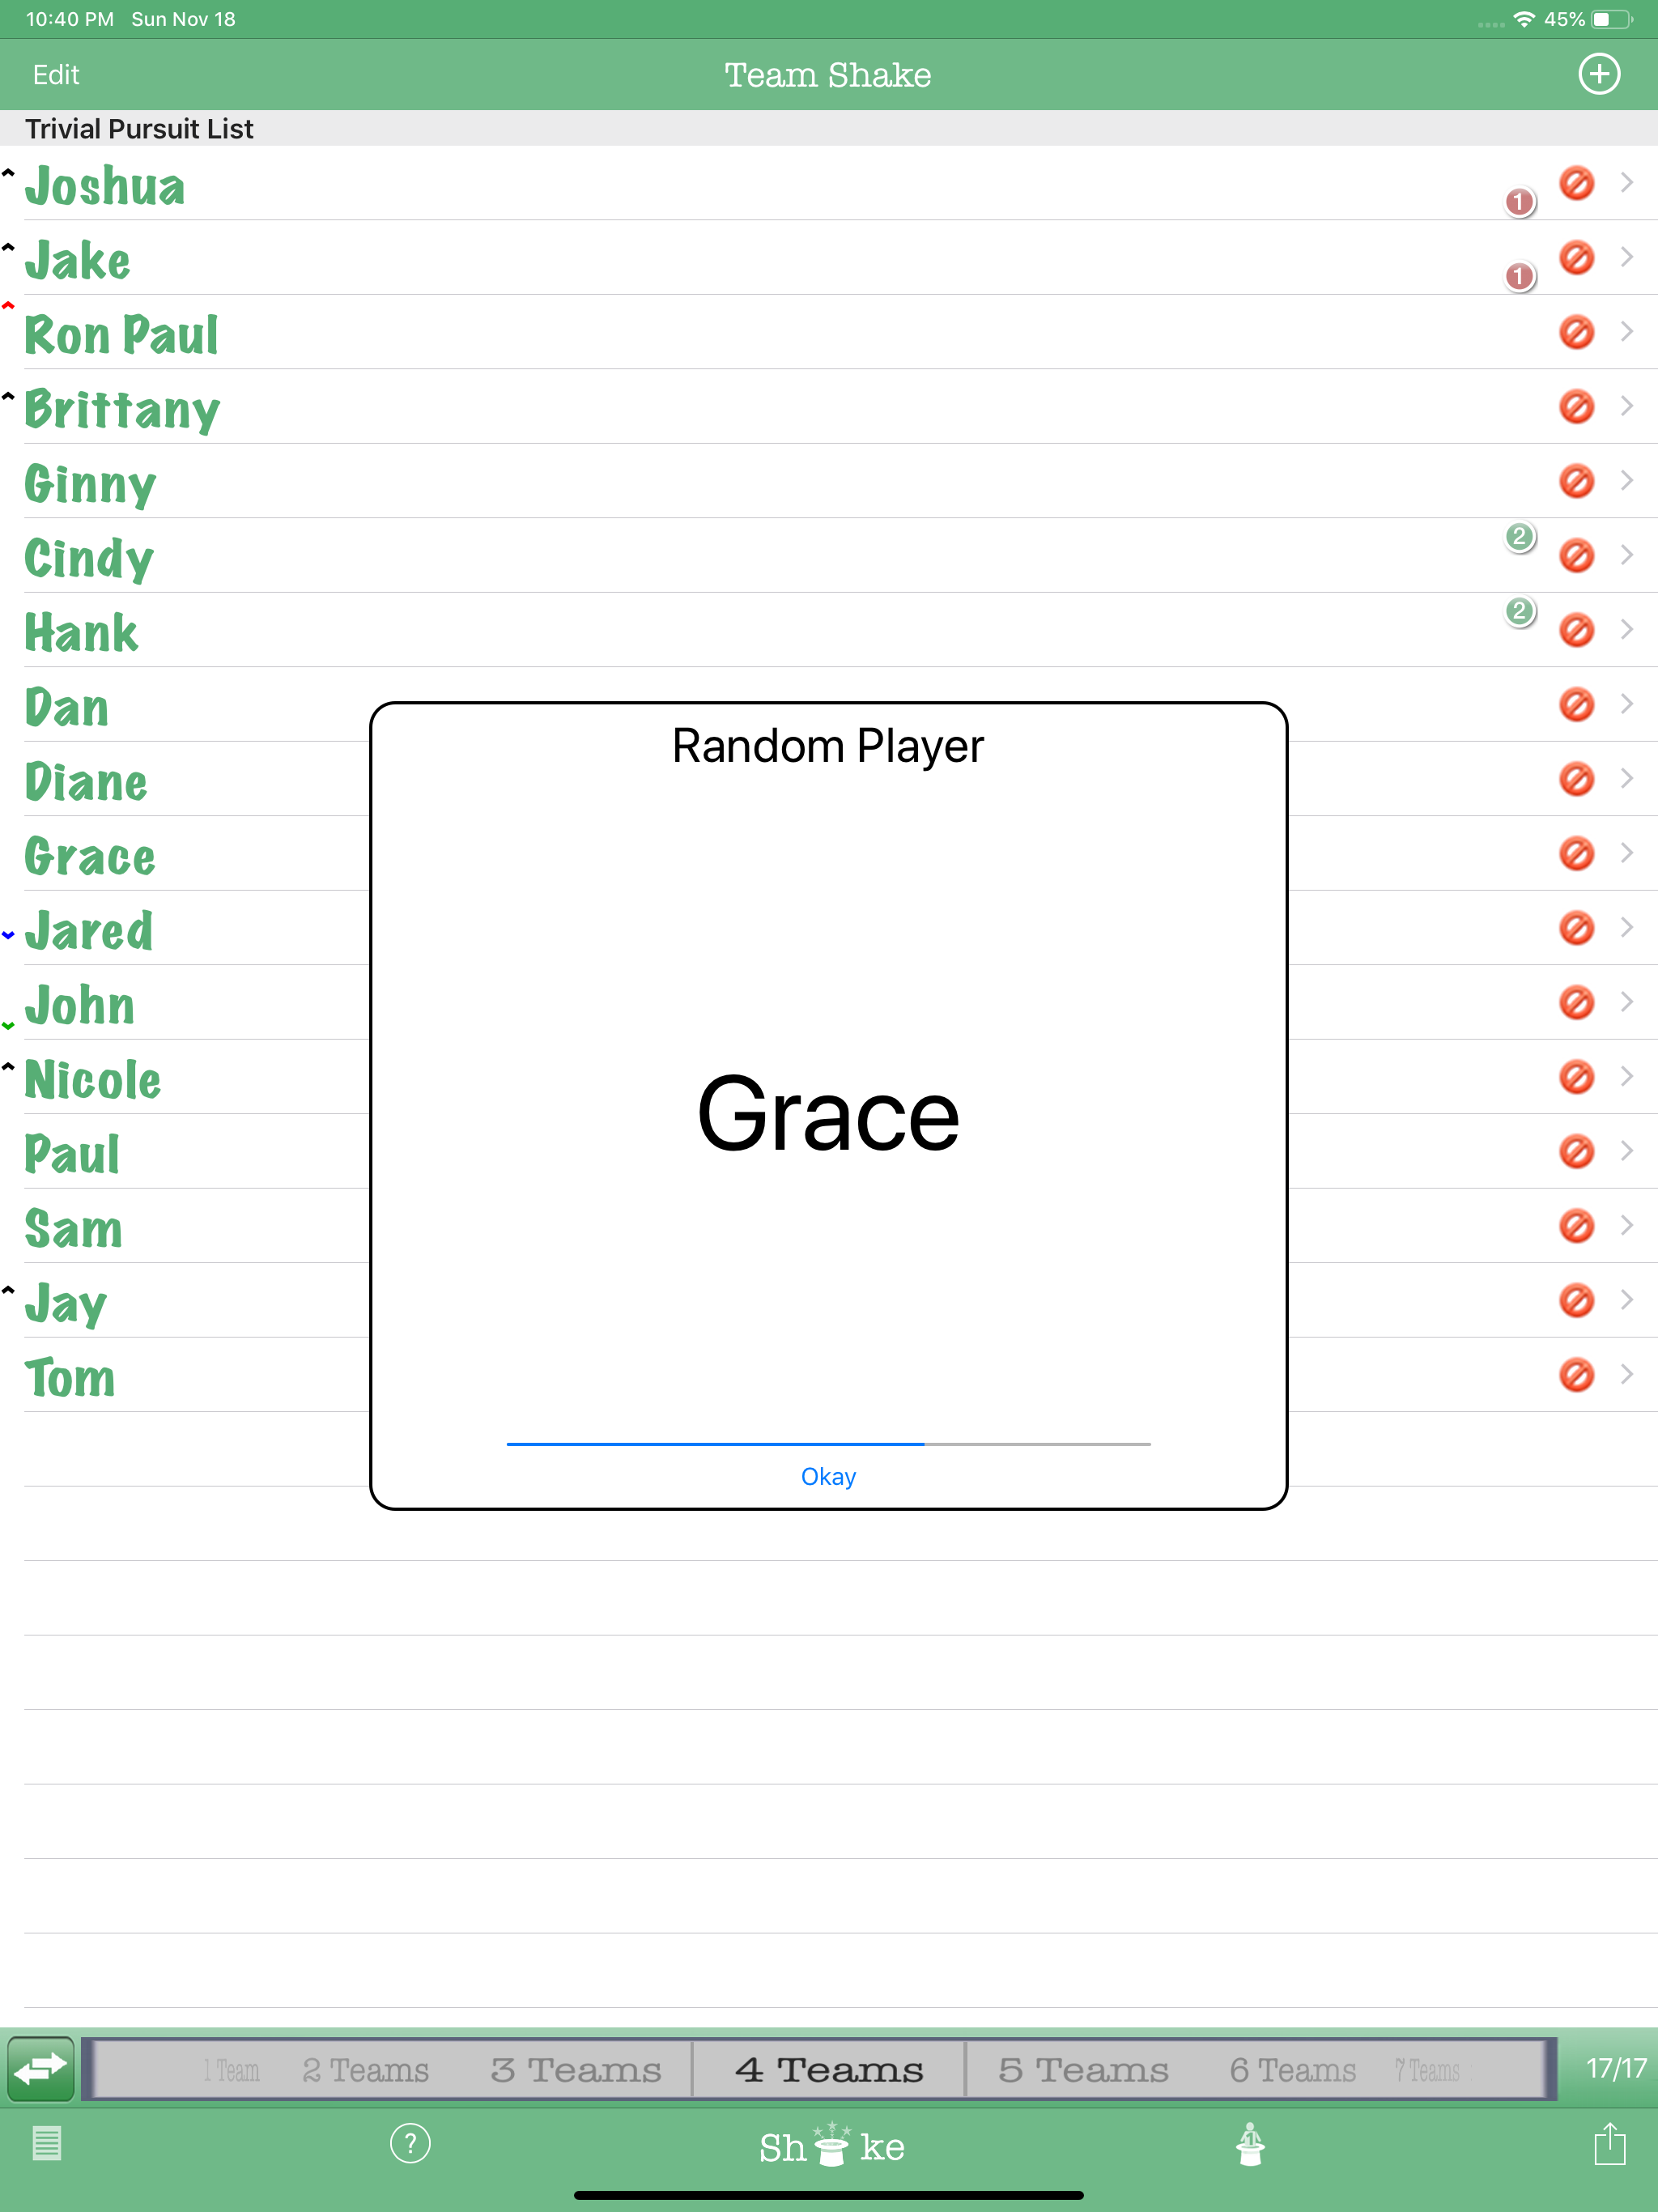Tap the add player plus icon
Viewport: 1658px width, 2212px height.
1598,74
